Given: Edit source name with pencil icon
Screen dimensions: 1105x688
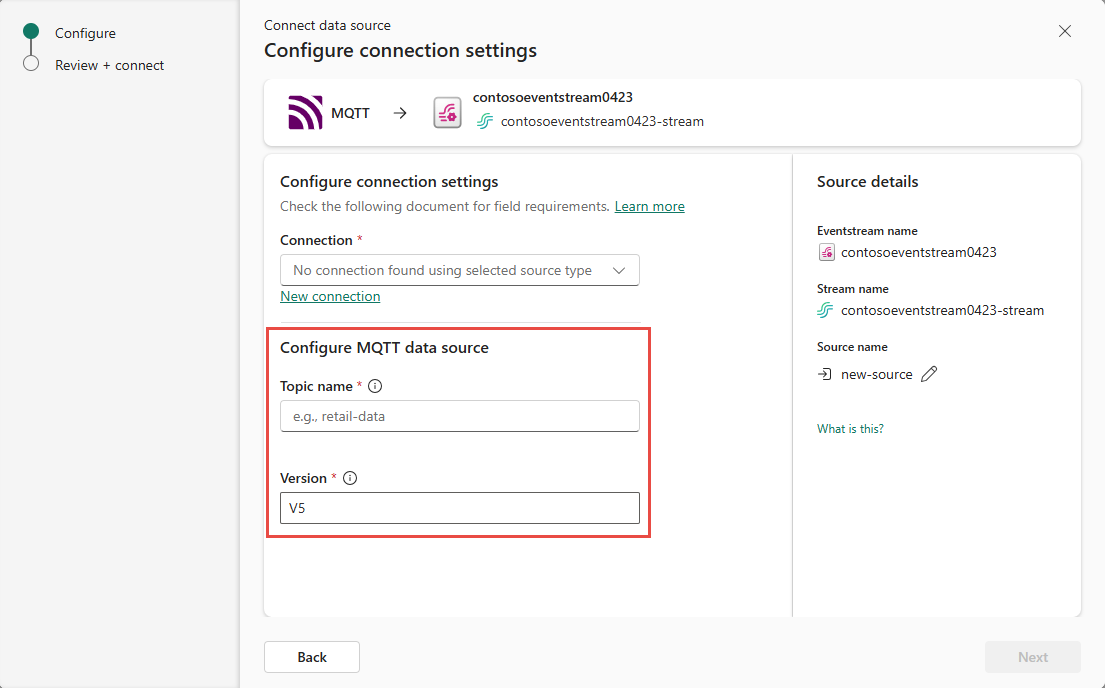Looking at the screenshot, I should (x=929, y=374).
